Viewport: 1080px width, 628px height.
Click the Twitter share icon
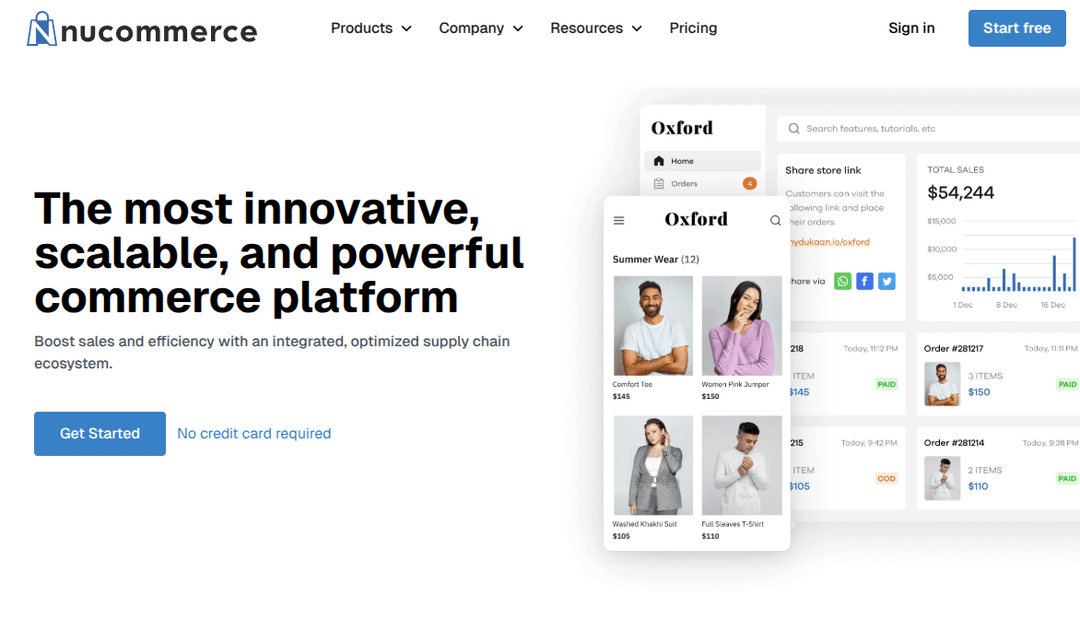tap(887, 281)
